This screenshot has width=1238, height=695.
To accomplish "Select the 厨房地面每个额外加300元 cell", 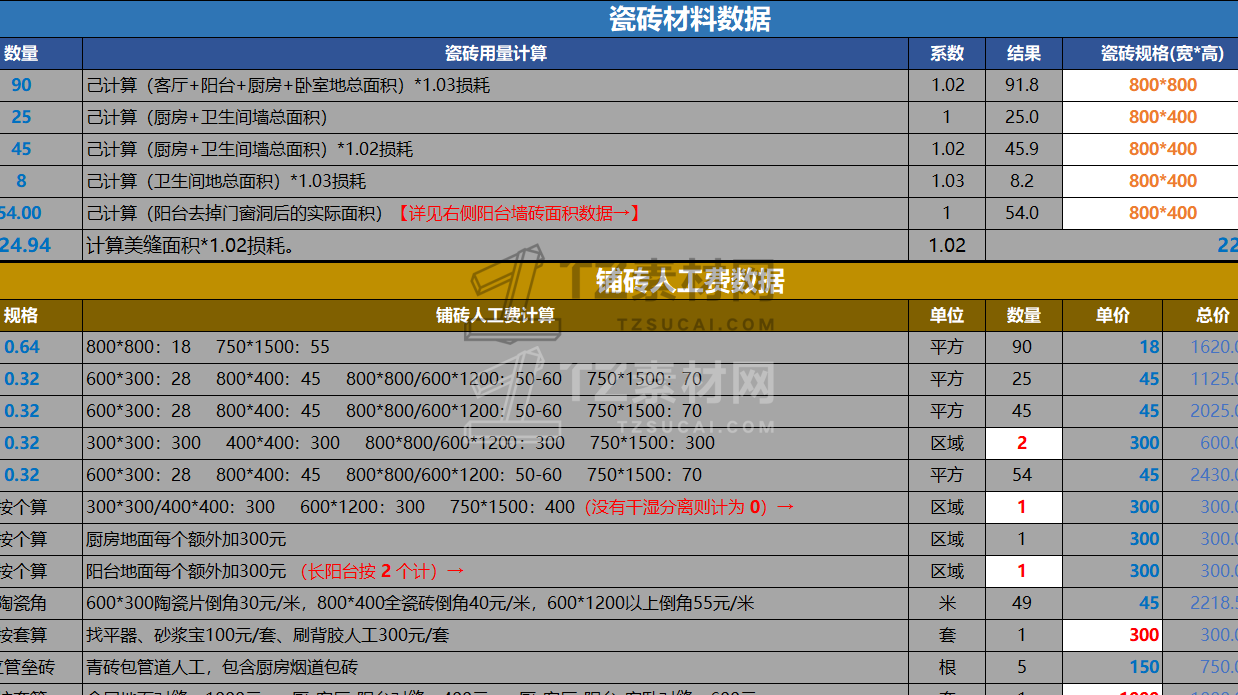I will tap(496, 539).
